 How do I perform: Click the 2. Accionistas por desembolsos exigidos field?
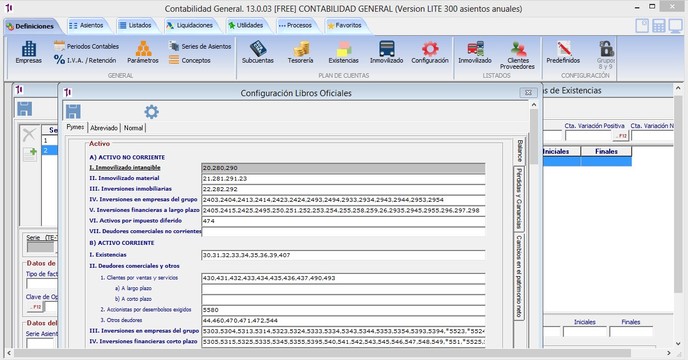tap(344, 310)
